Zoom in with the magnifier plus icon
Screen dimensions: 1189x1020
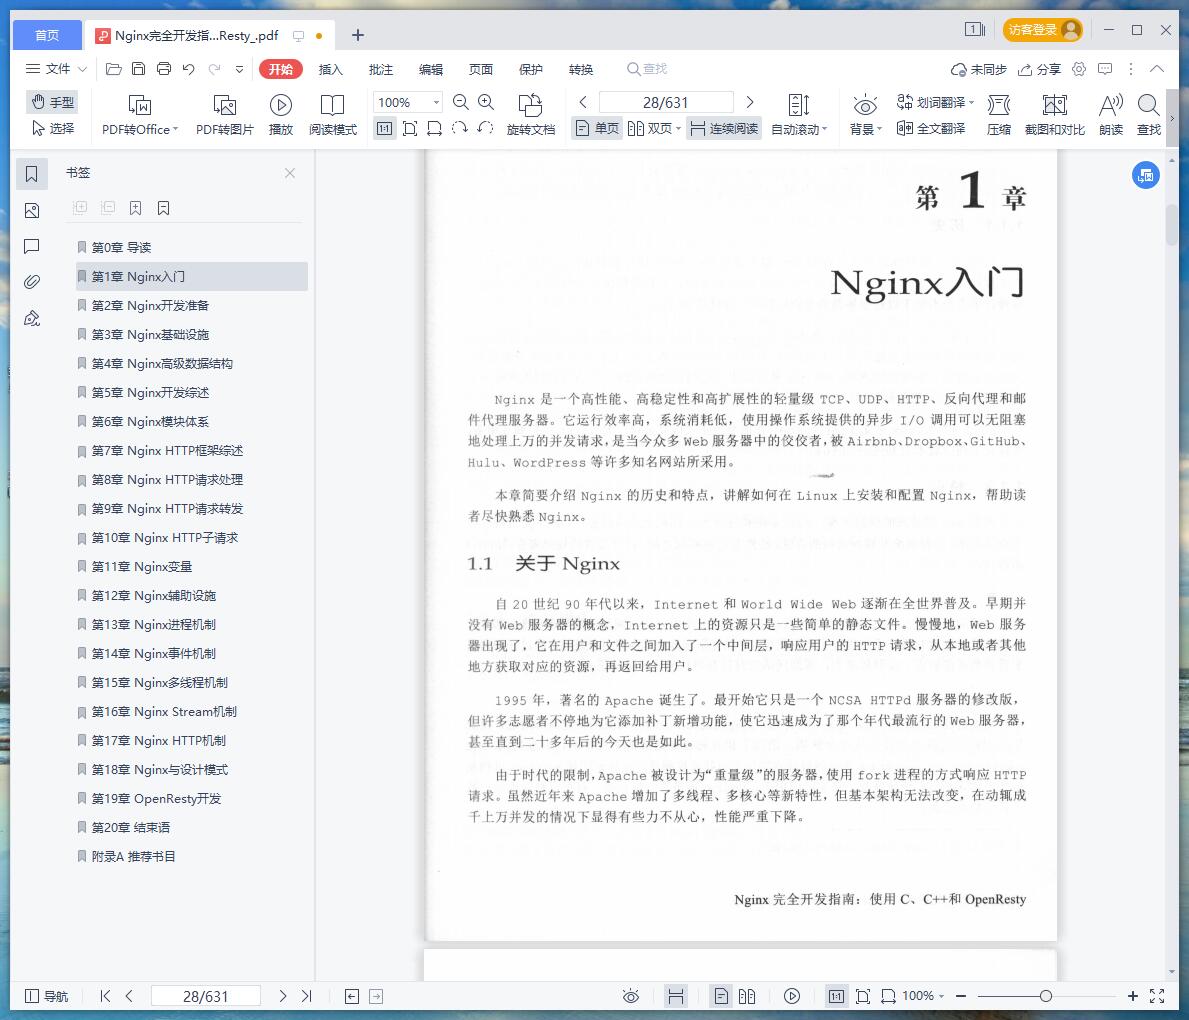[x=486, y=102]
